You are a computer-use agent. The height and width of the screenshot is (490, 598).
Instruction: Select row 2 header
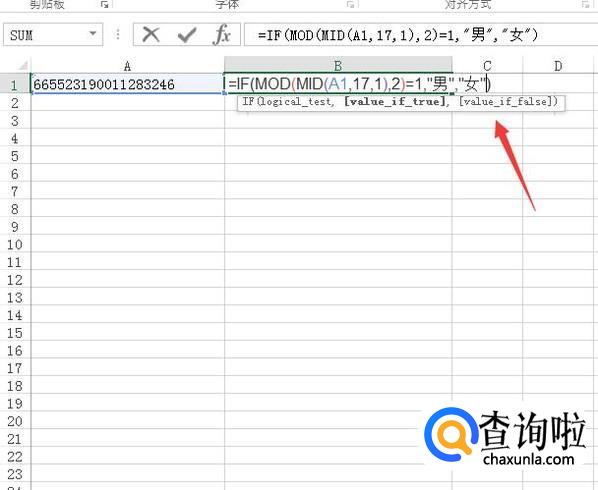point(15,103)
